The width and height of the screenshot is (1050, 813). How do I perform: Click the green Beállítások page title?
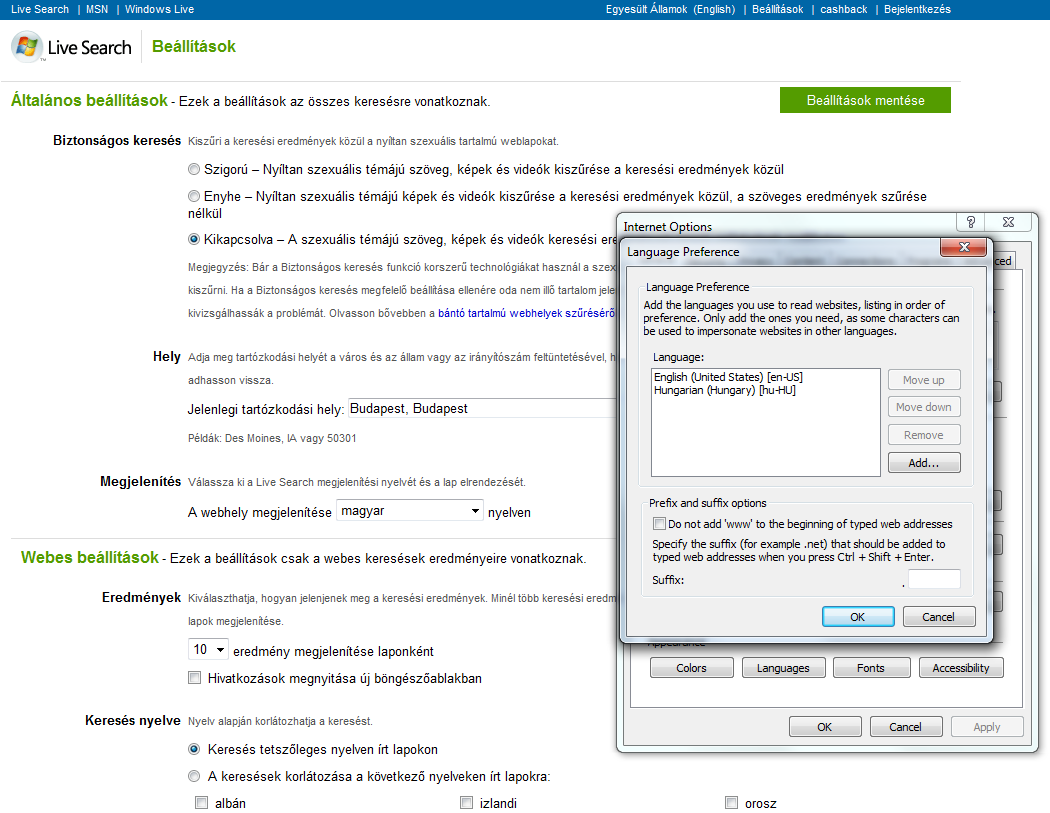(x=194, y=46)
